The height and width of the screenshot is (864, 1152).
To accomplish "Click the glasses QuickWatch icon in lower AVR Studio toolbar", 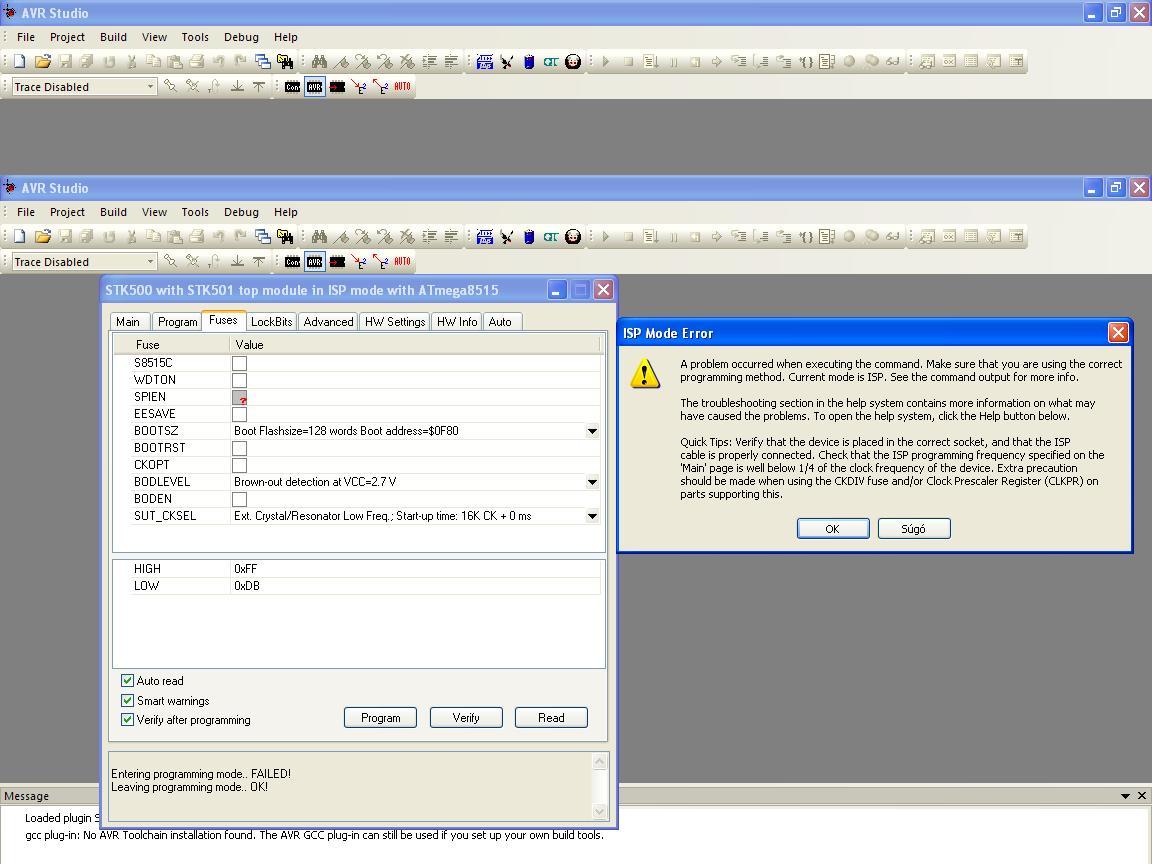I will click(x=893, y=237).
